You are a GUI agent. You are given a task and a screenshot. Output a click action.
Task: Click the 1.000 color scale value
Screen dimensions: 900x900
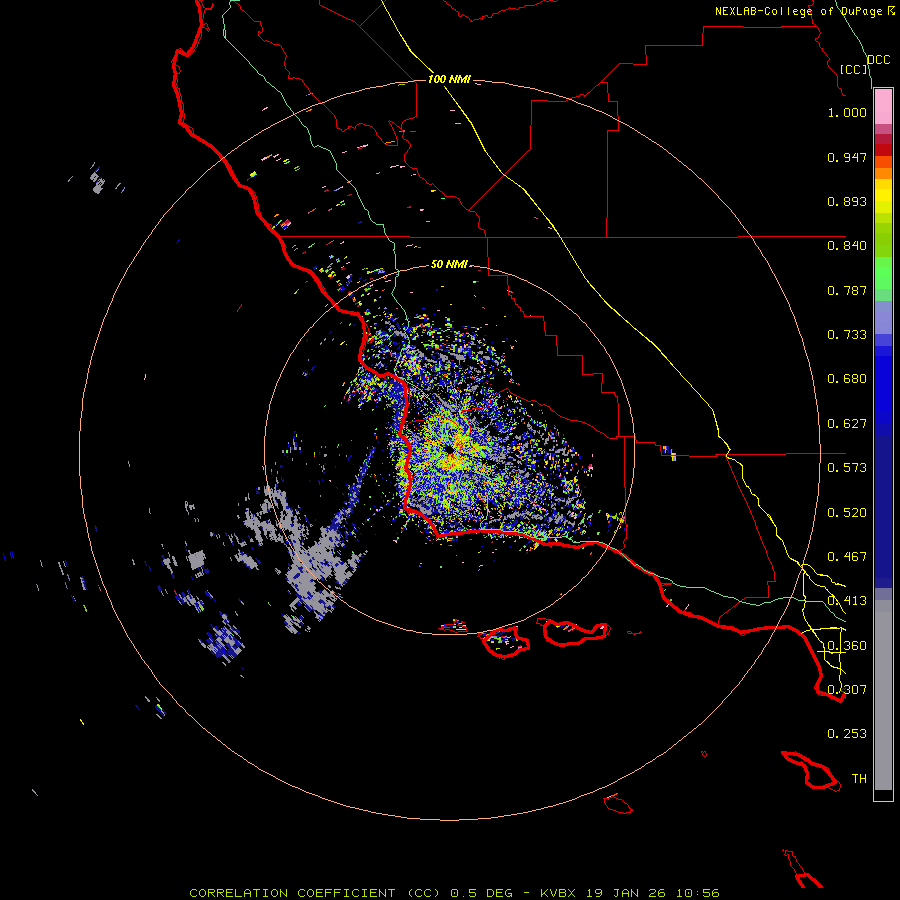(x=847, y=112)
